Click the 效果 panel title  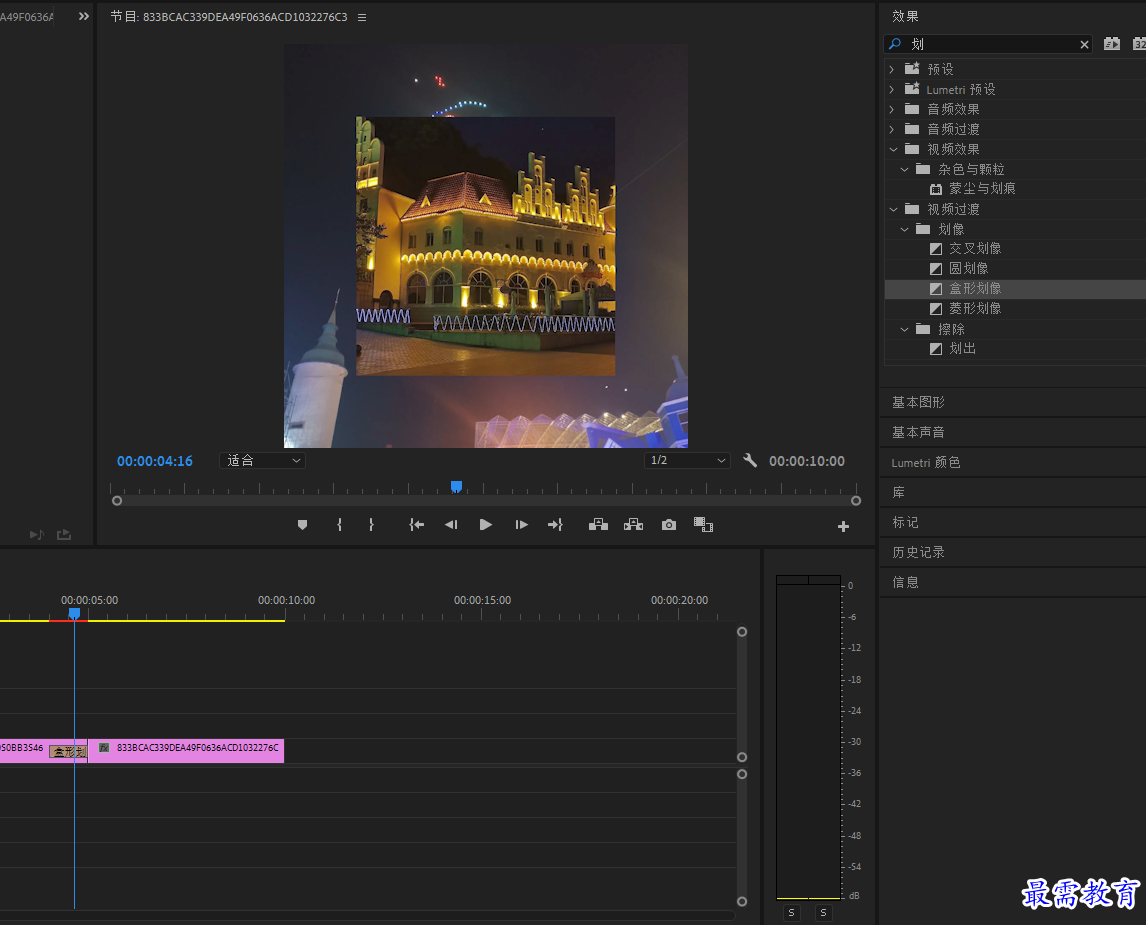(905, 16)
